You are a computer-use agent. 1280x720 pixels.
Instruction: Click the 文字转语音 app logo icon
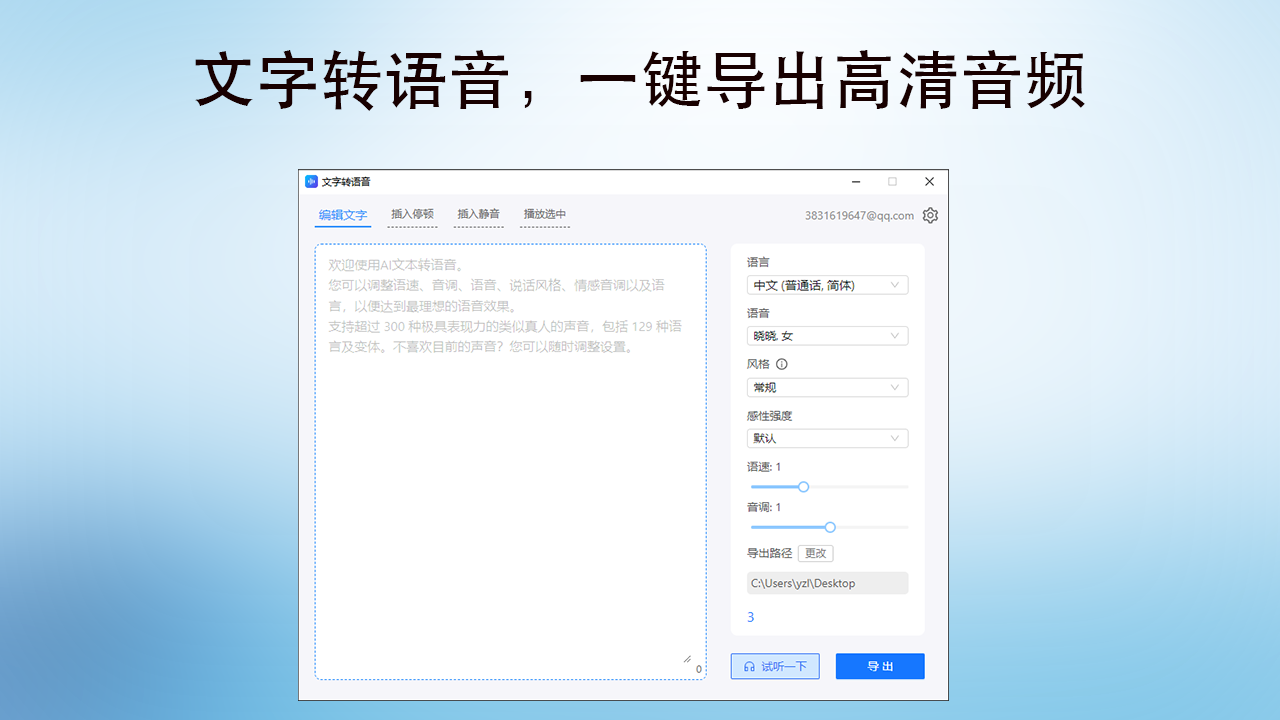(x=311, y=182)
